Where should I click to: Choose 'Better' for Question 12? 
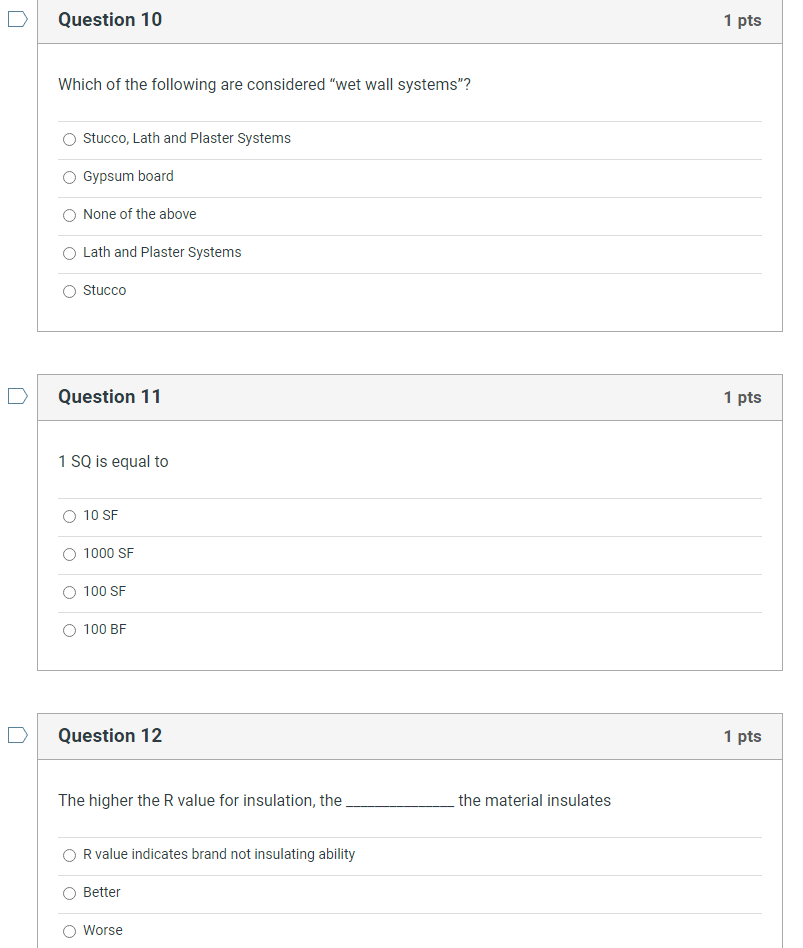69,893
